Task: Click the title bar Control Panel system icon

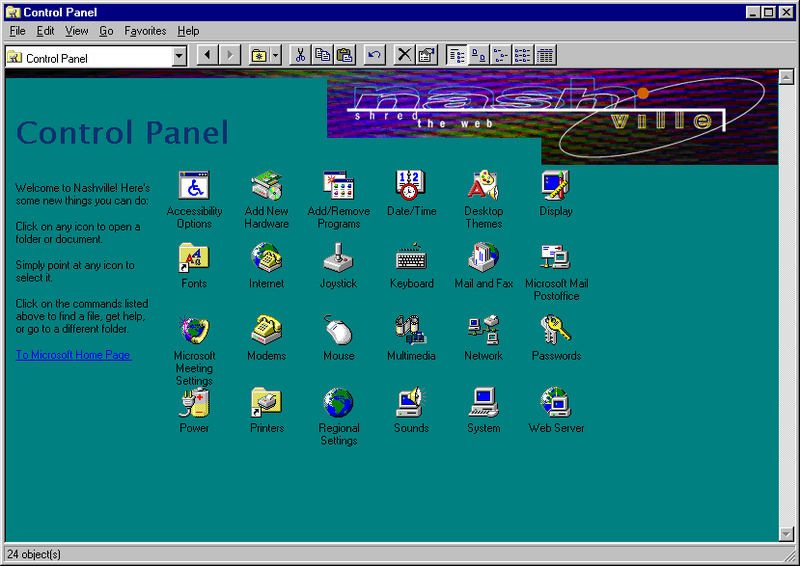Action: (13, 12)
